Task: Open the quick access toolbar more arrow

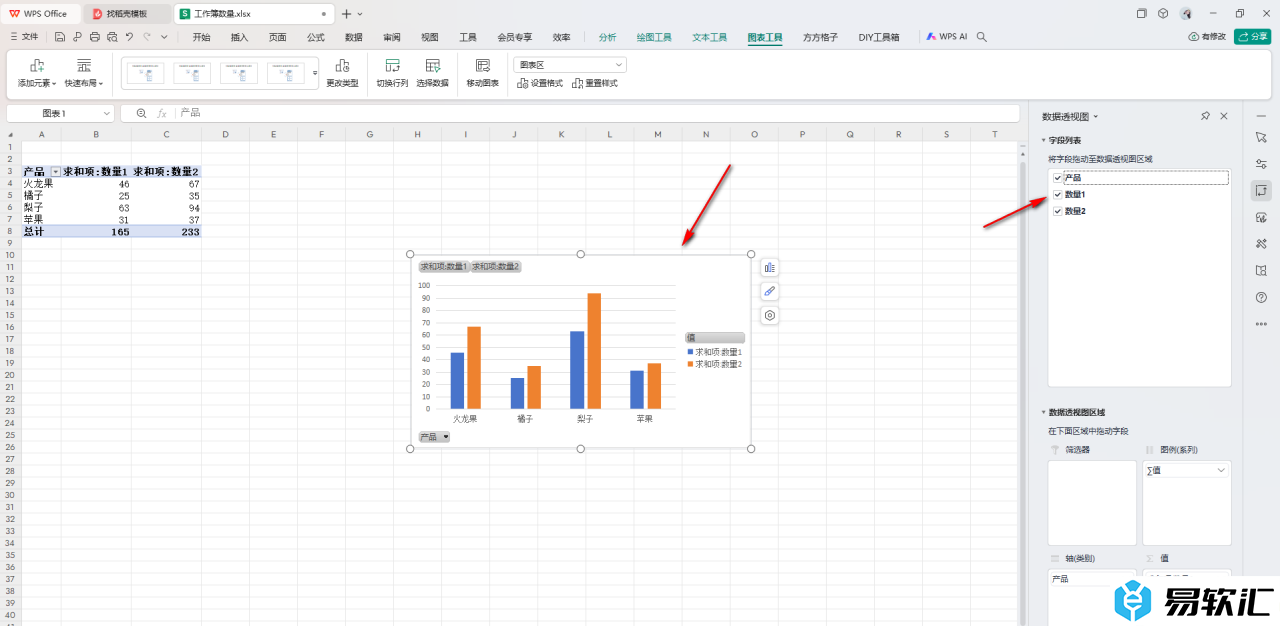Action: point(164,37)
